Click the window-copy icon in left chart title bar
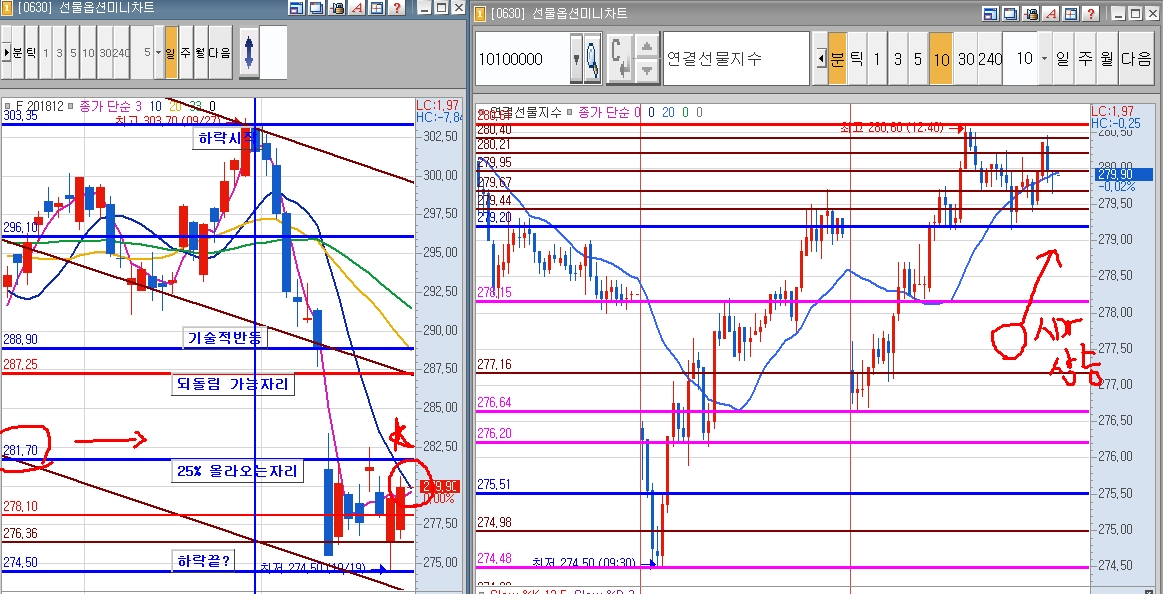This screenshot has width=1163, height=594. pos(316,8)
